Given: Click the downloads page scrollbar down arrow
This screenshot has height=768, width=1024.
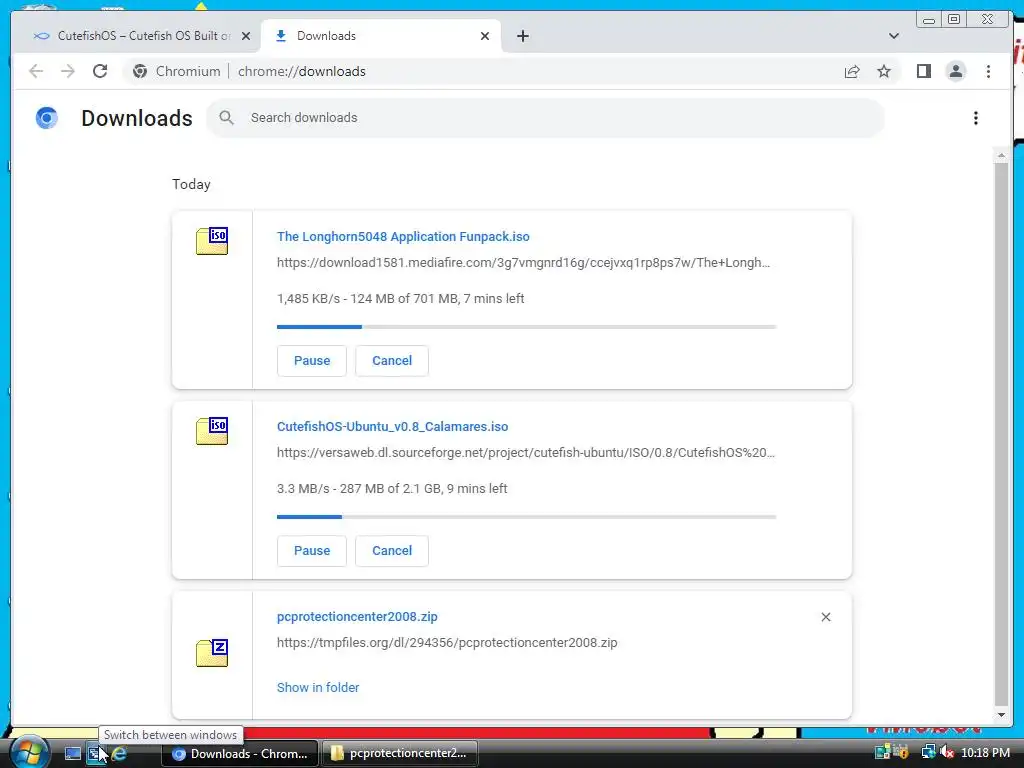Looking at the screenshot, I should (x=1000, y=714).
